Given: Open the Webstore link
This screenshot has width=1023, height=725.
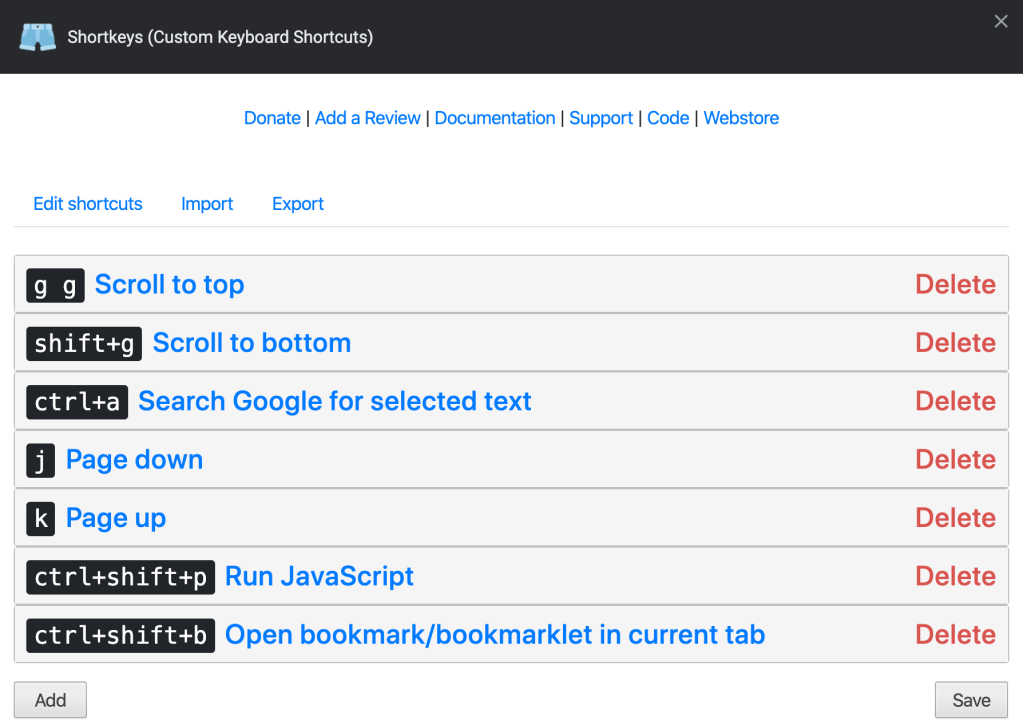Looking at the screenshot, I should [741, 118].
